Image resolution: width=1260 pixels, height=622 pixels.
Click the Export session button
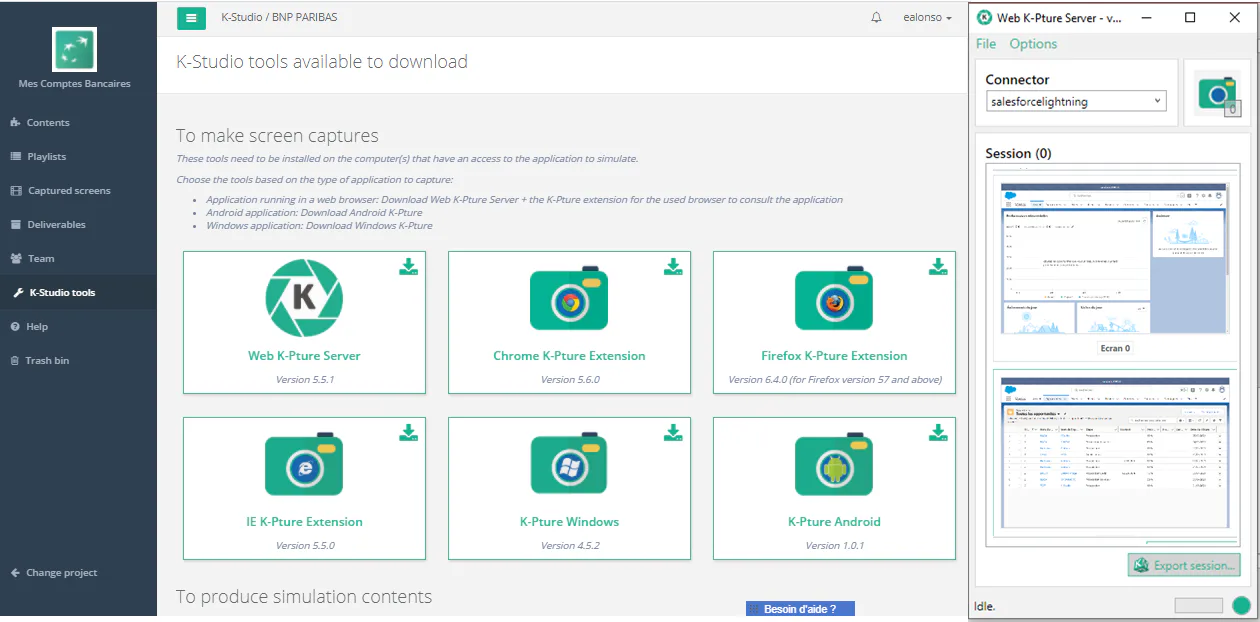[x=1183, y=564]
